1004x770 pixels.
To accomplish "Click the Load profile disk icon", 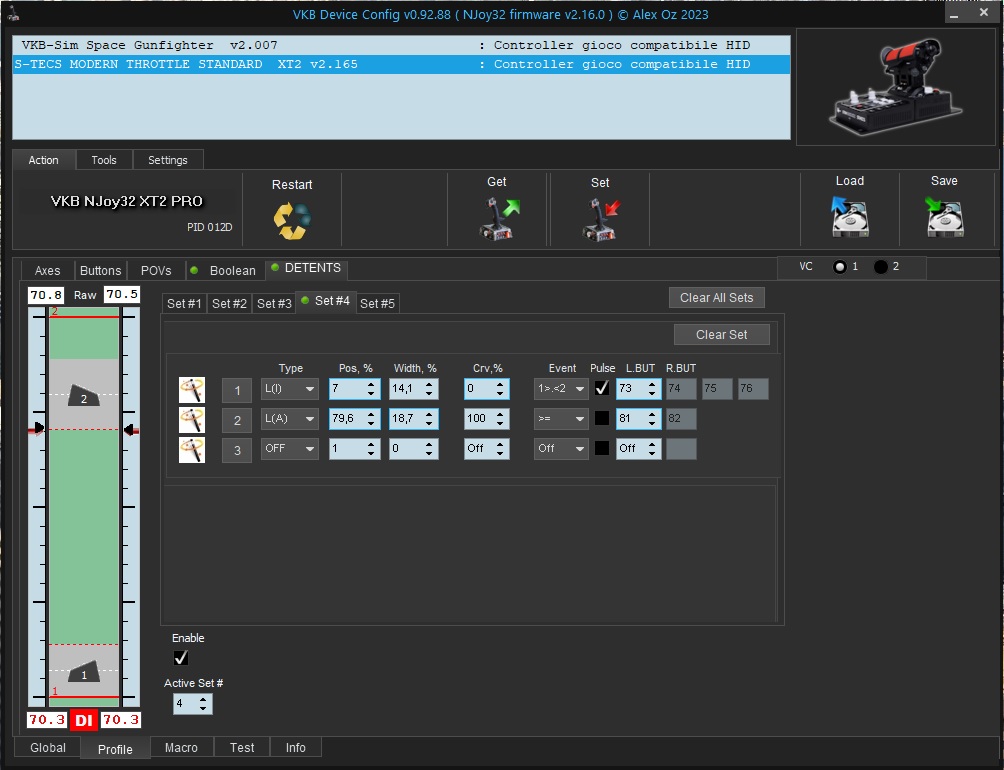I will pyautogui.click(x=849, y=217).
